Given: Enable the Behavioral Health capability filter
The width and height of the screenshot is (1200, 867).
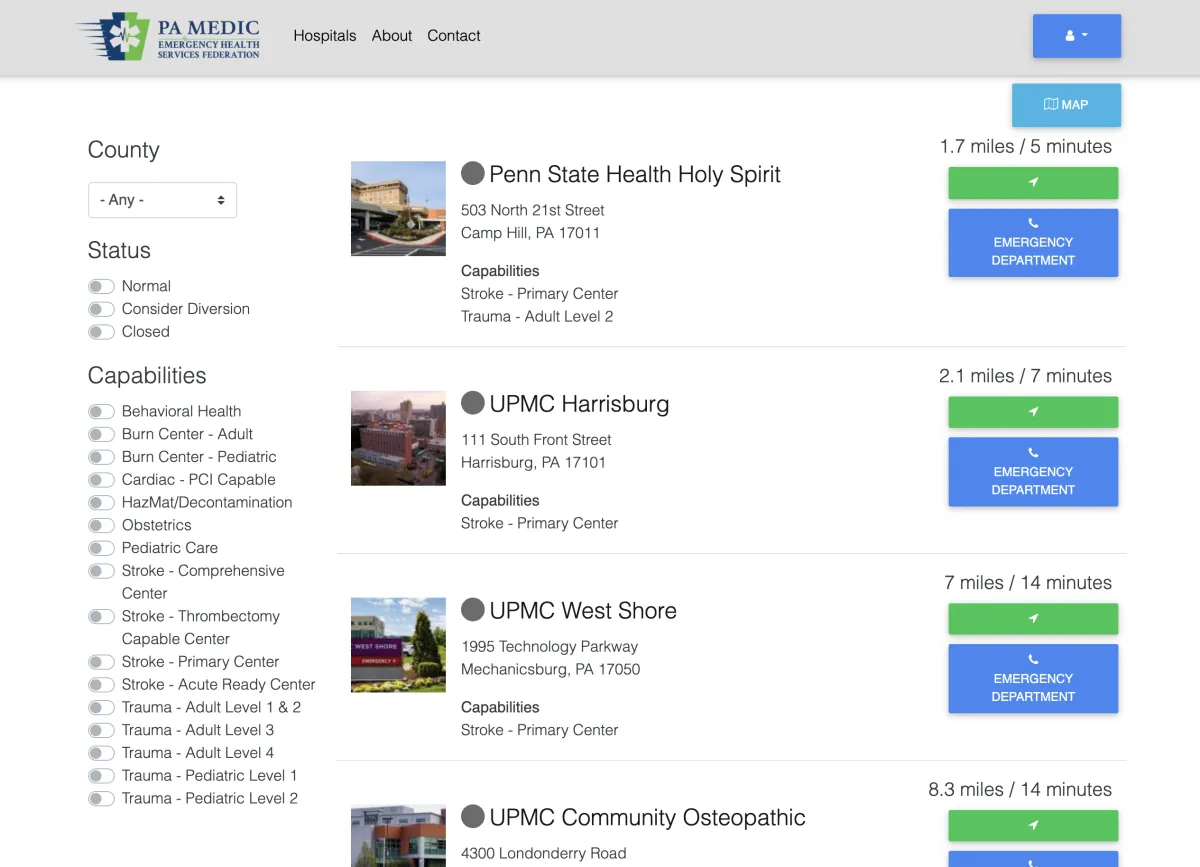Looking at the screenshot, I should point(101,412).
